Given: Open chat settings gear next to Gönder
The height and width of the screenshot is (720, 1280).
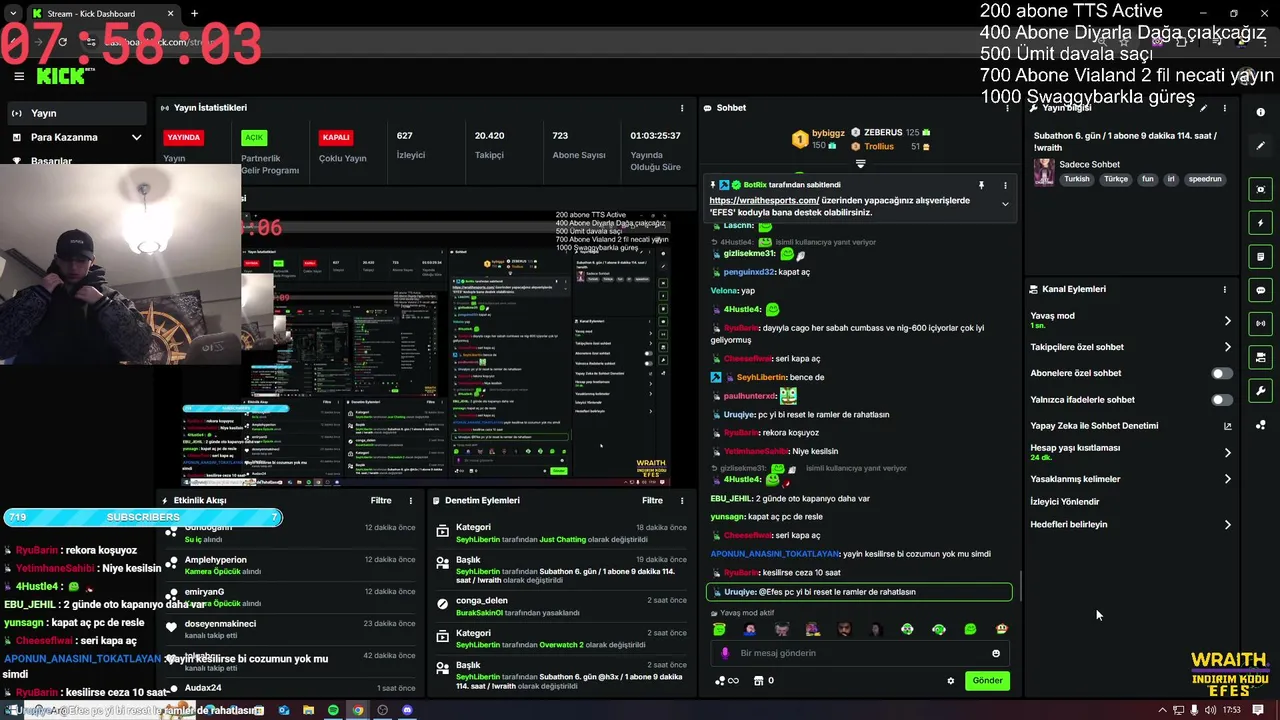Looking at the screenshot, I should click(951, 681).
